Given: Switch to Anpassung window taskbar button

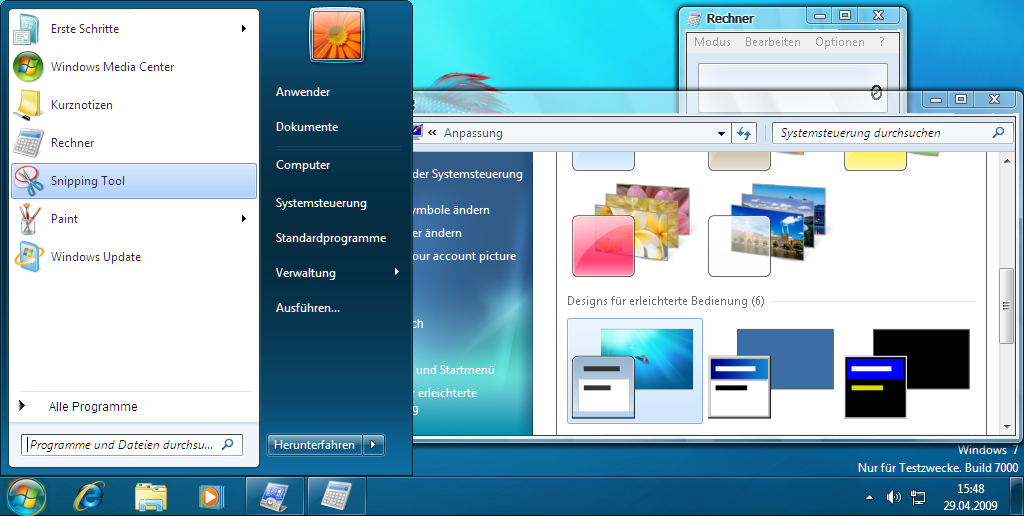Looking at the screenshot, I should [275, 496].
